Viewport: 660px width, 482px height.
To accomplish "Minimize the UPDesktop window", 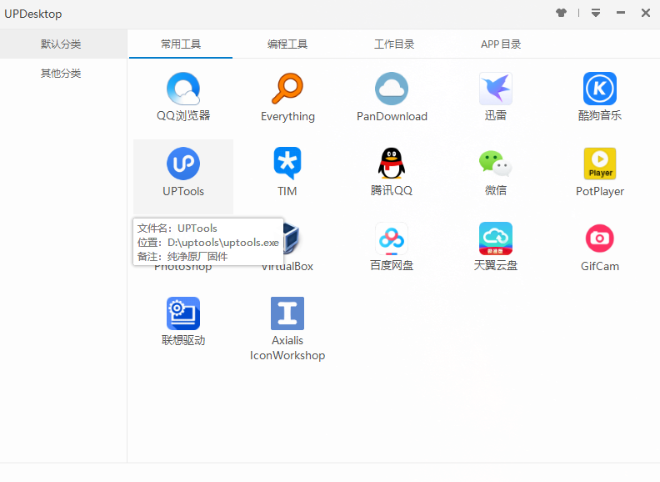I will (620, 13).
